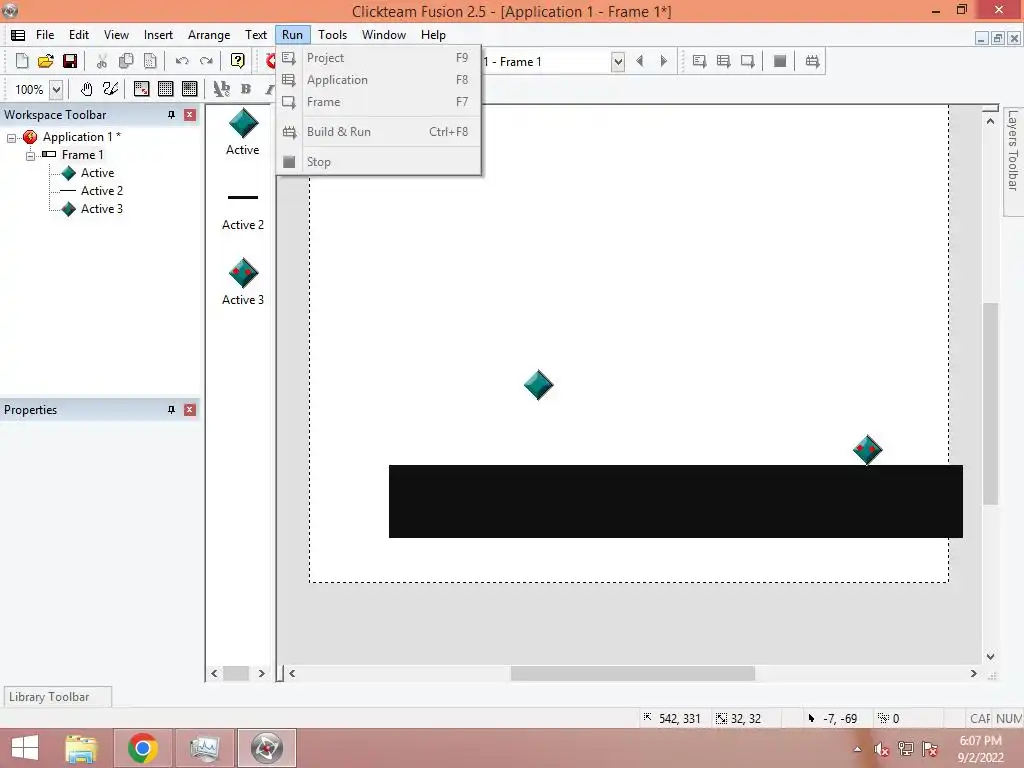Open Chrome from the taskbar

coord(142,748)
